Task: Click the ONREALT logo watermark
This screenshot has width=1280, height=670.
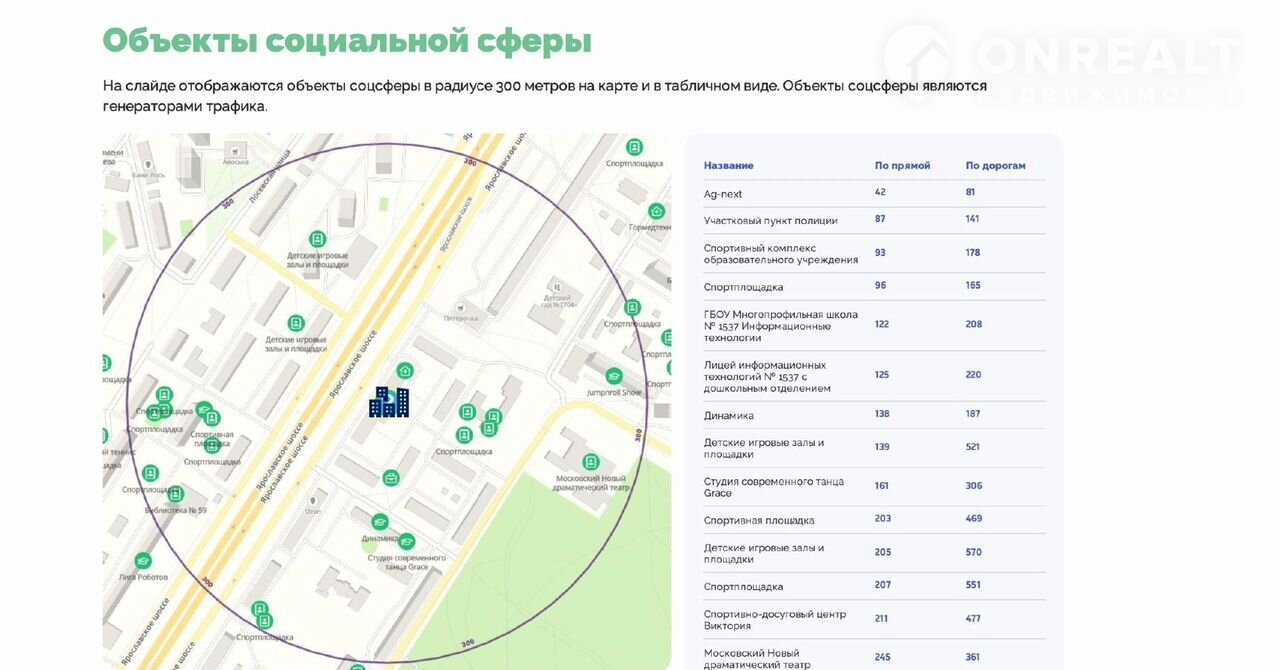Action: click(1063, 65)
